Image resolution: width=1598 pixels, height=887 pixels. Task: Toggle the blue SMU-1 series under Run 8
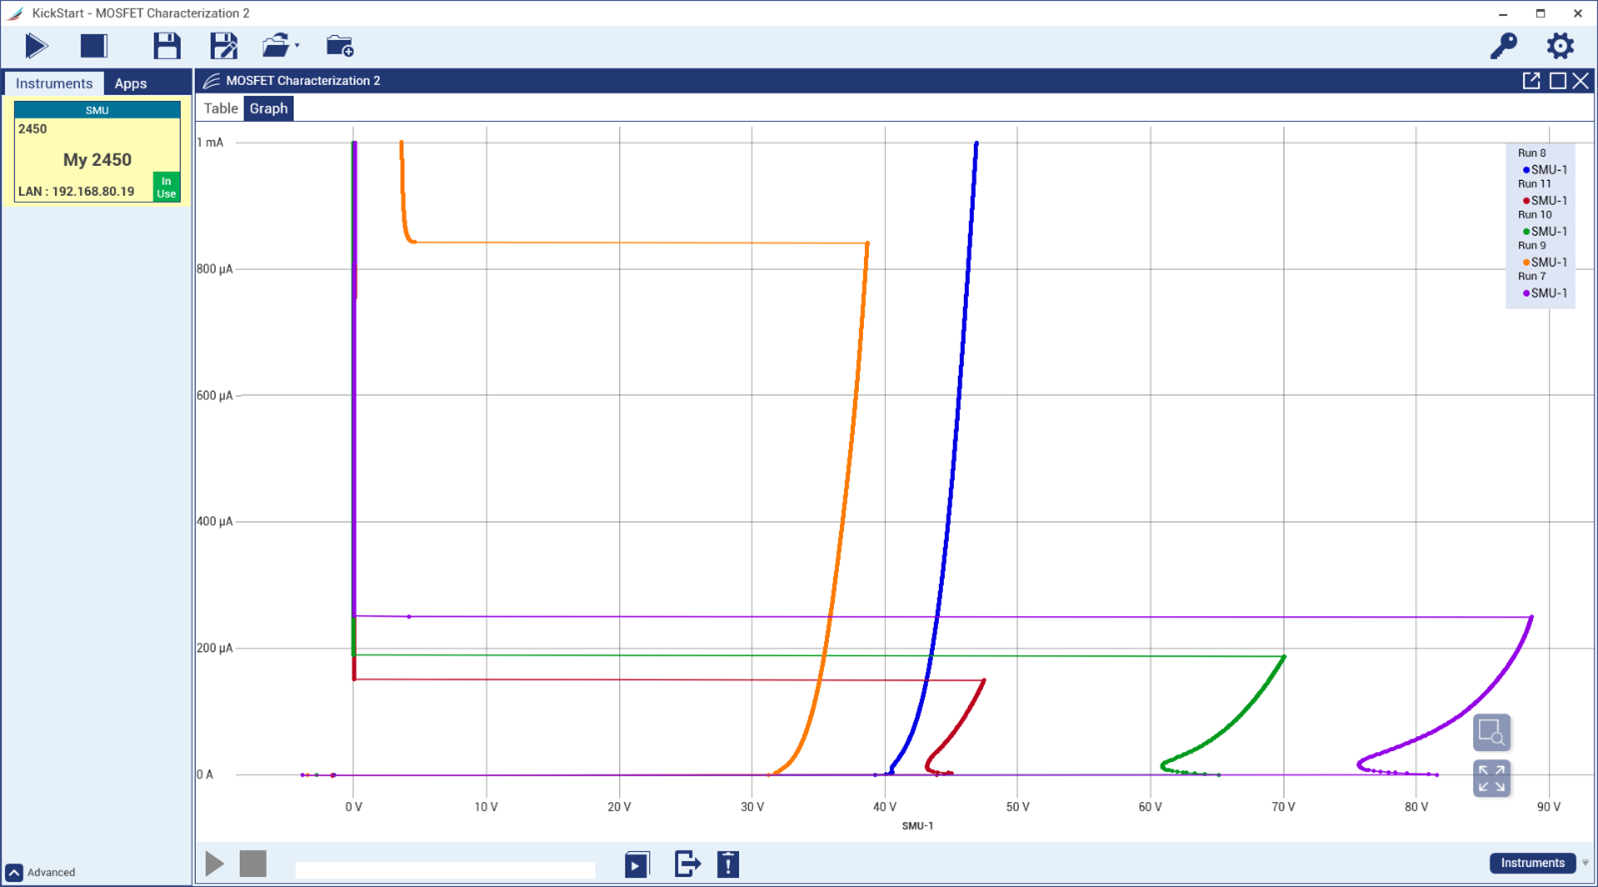[x=1544, y=170]
